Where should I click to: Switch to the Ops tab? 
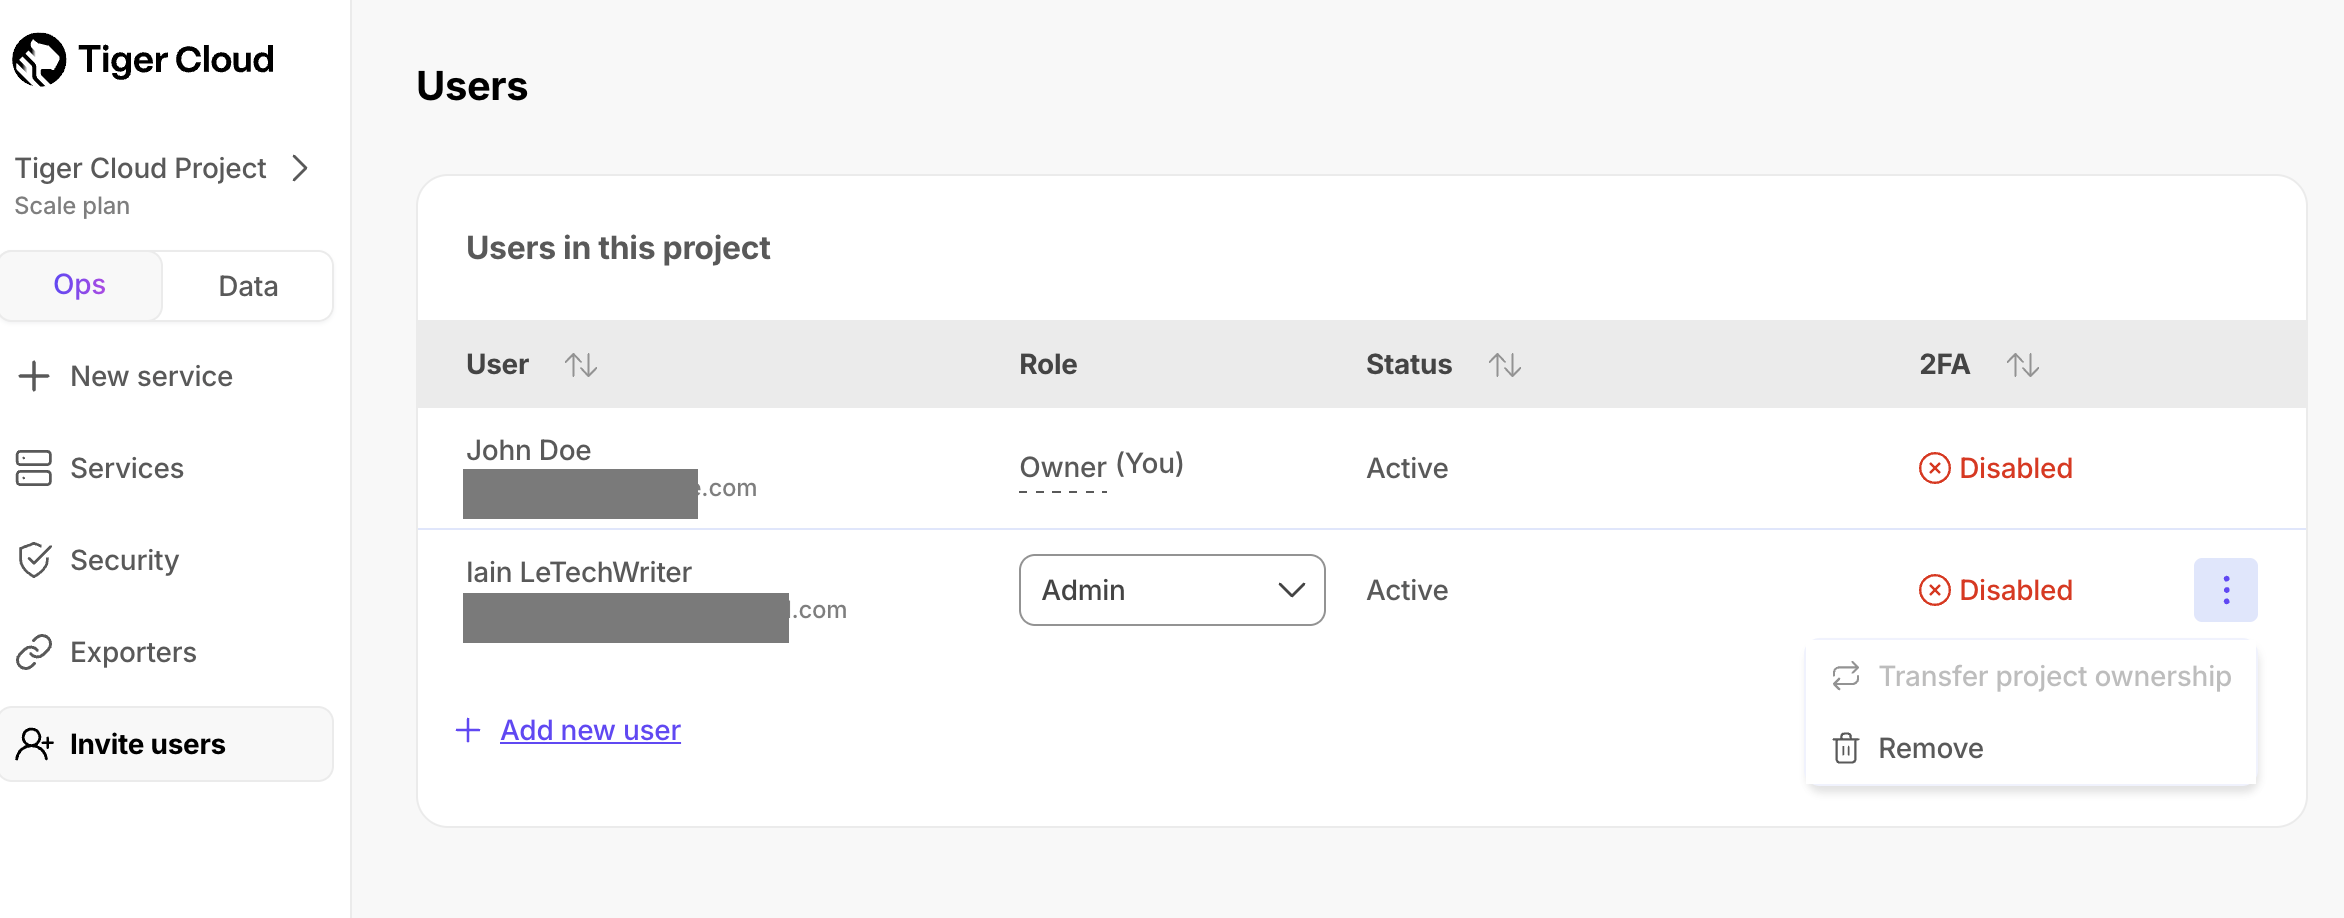pos(80,285)
